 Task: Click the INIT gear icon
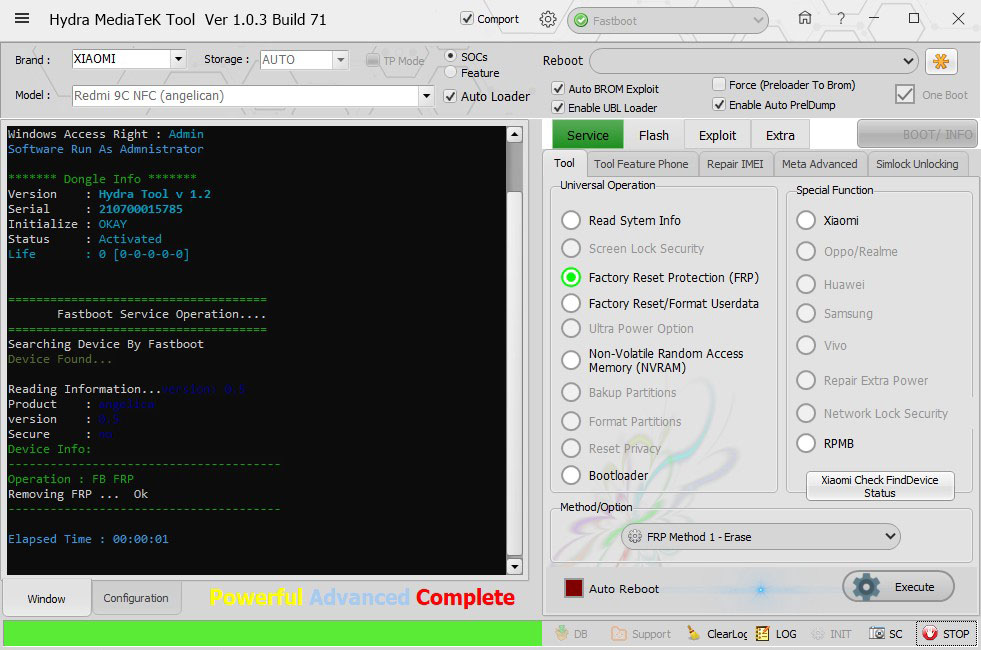[831, 634]
